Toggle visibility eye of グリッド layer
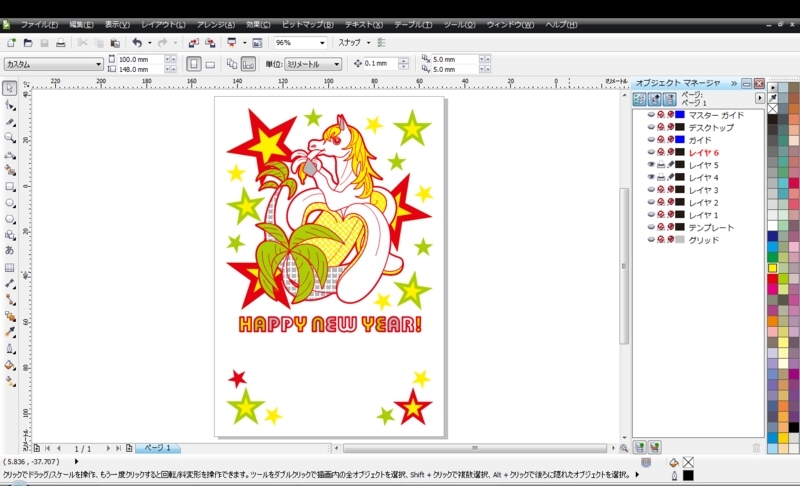This screenshot has width=800, height=486. coord(651,239)
